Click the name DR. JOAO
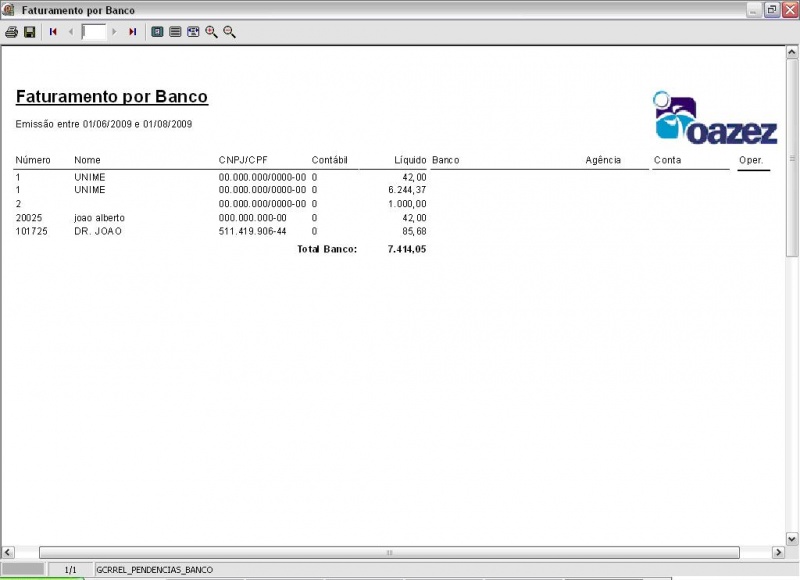Viewport: 800px width, 580px height. coord(98,232)
